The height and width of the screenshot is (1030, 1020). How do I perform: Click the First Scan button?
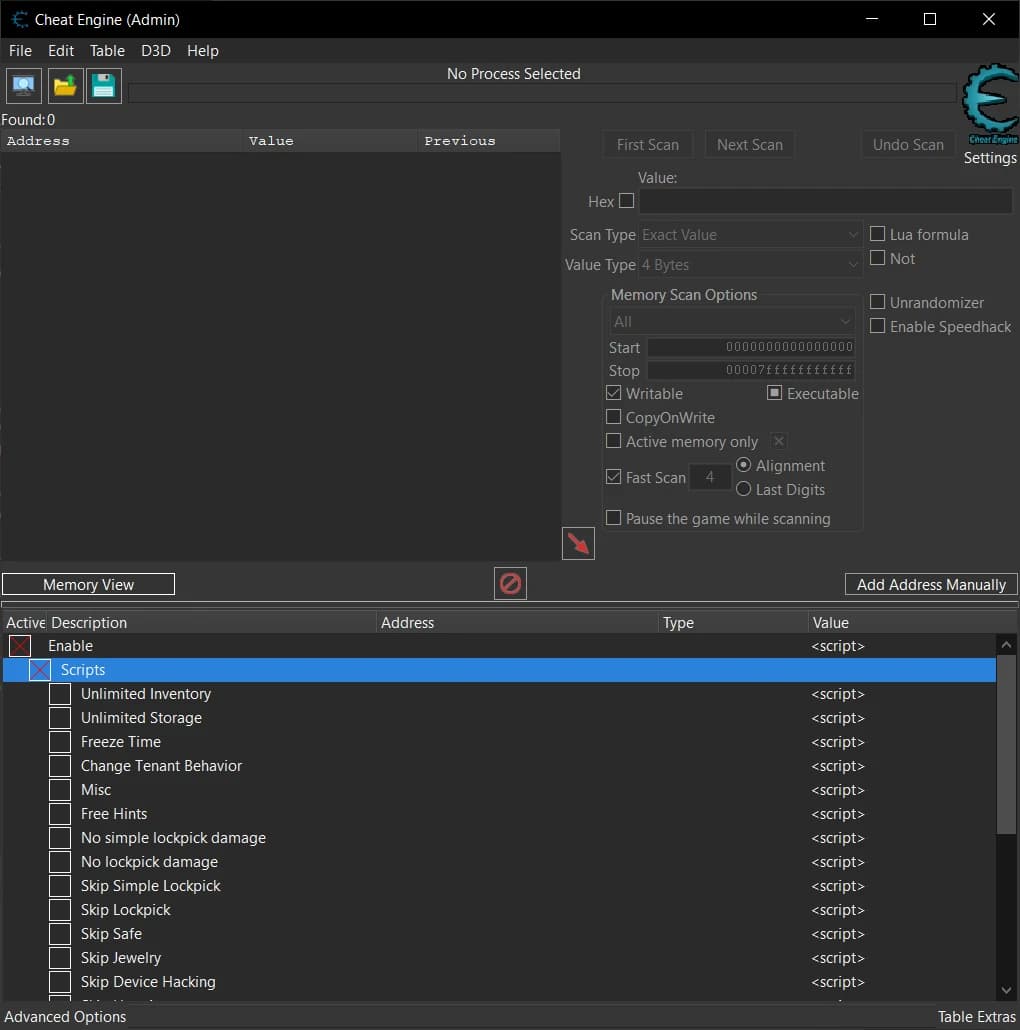[648, 145]
